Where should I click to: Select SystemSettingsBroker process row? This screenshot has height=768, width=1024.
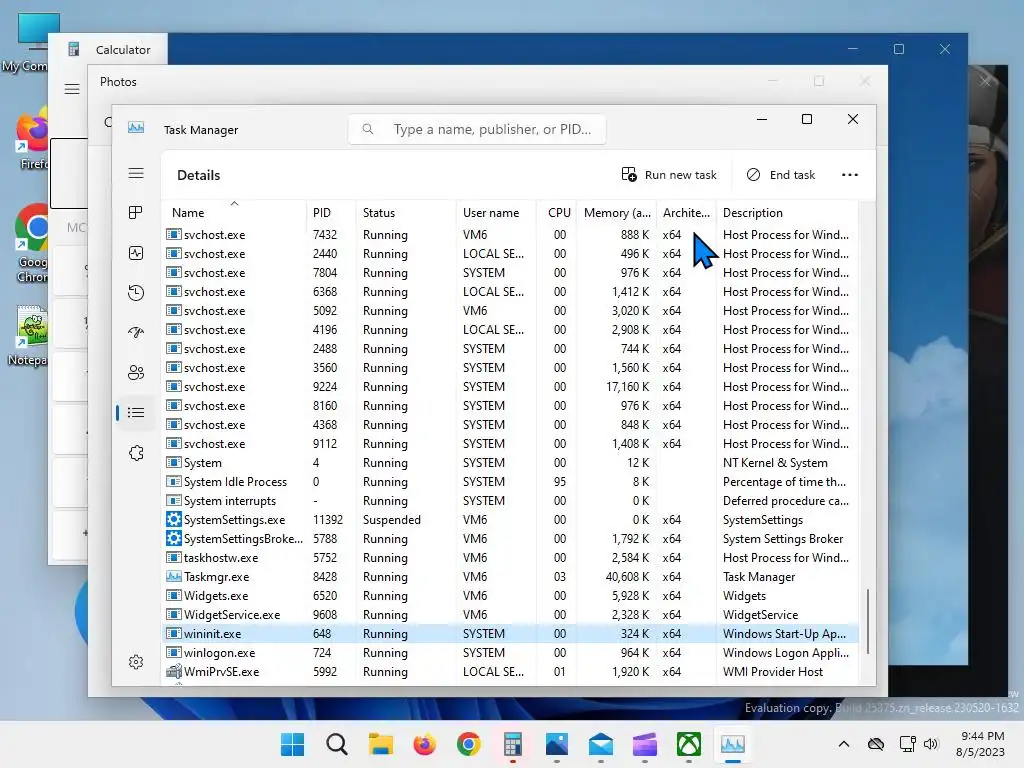510,539
